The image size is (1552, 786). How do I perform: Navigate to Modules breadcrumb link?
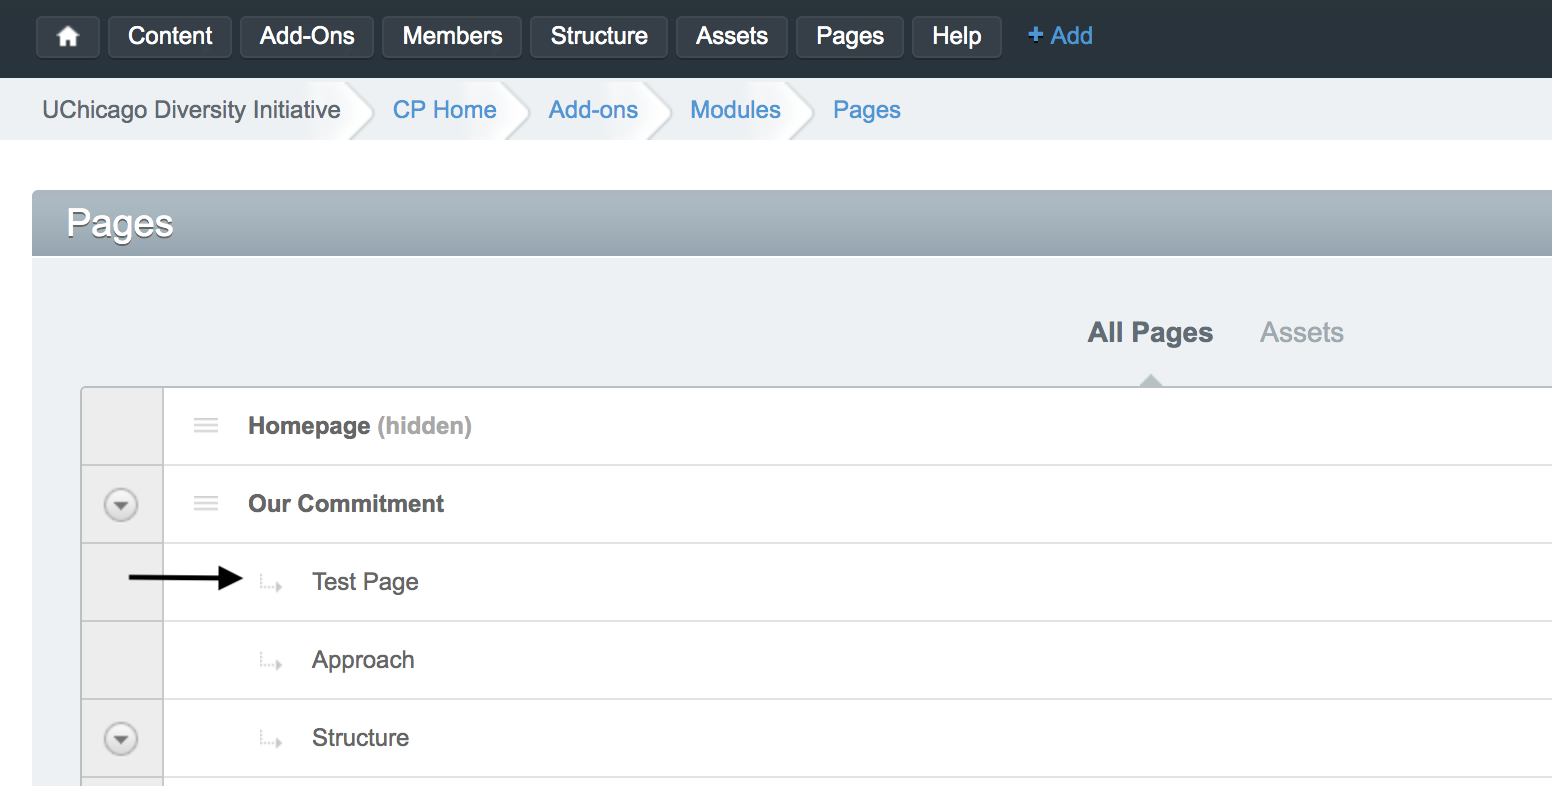click(735, 110)
